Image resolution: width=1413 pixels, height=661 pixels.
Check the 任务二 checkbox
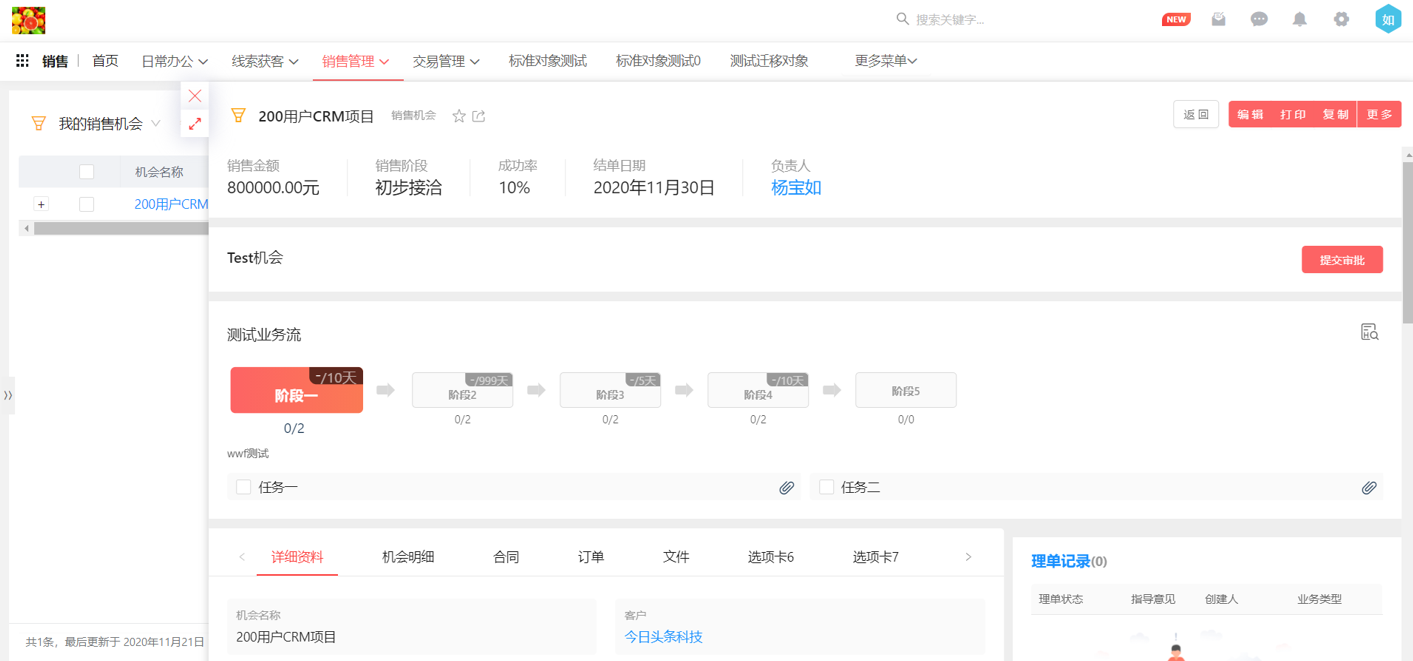pos(826,487)
